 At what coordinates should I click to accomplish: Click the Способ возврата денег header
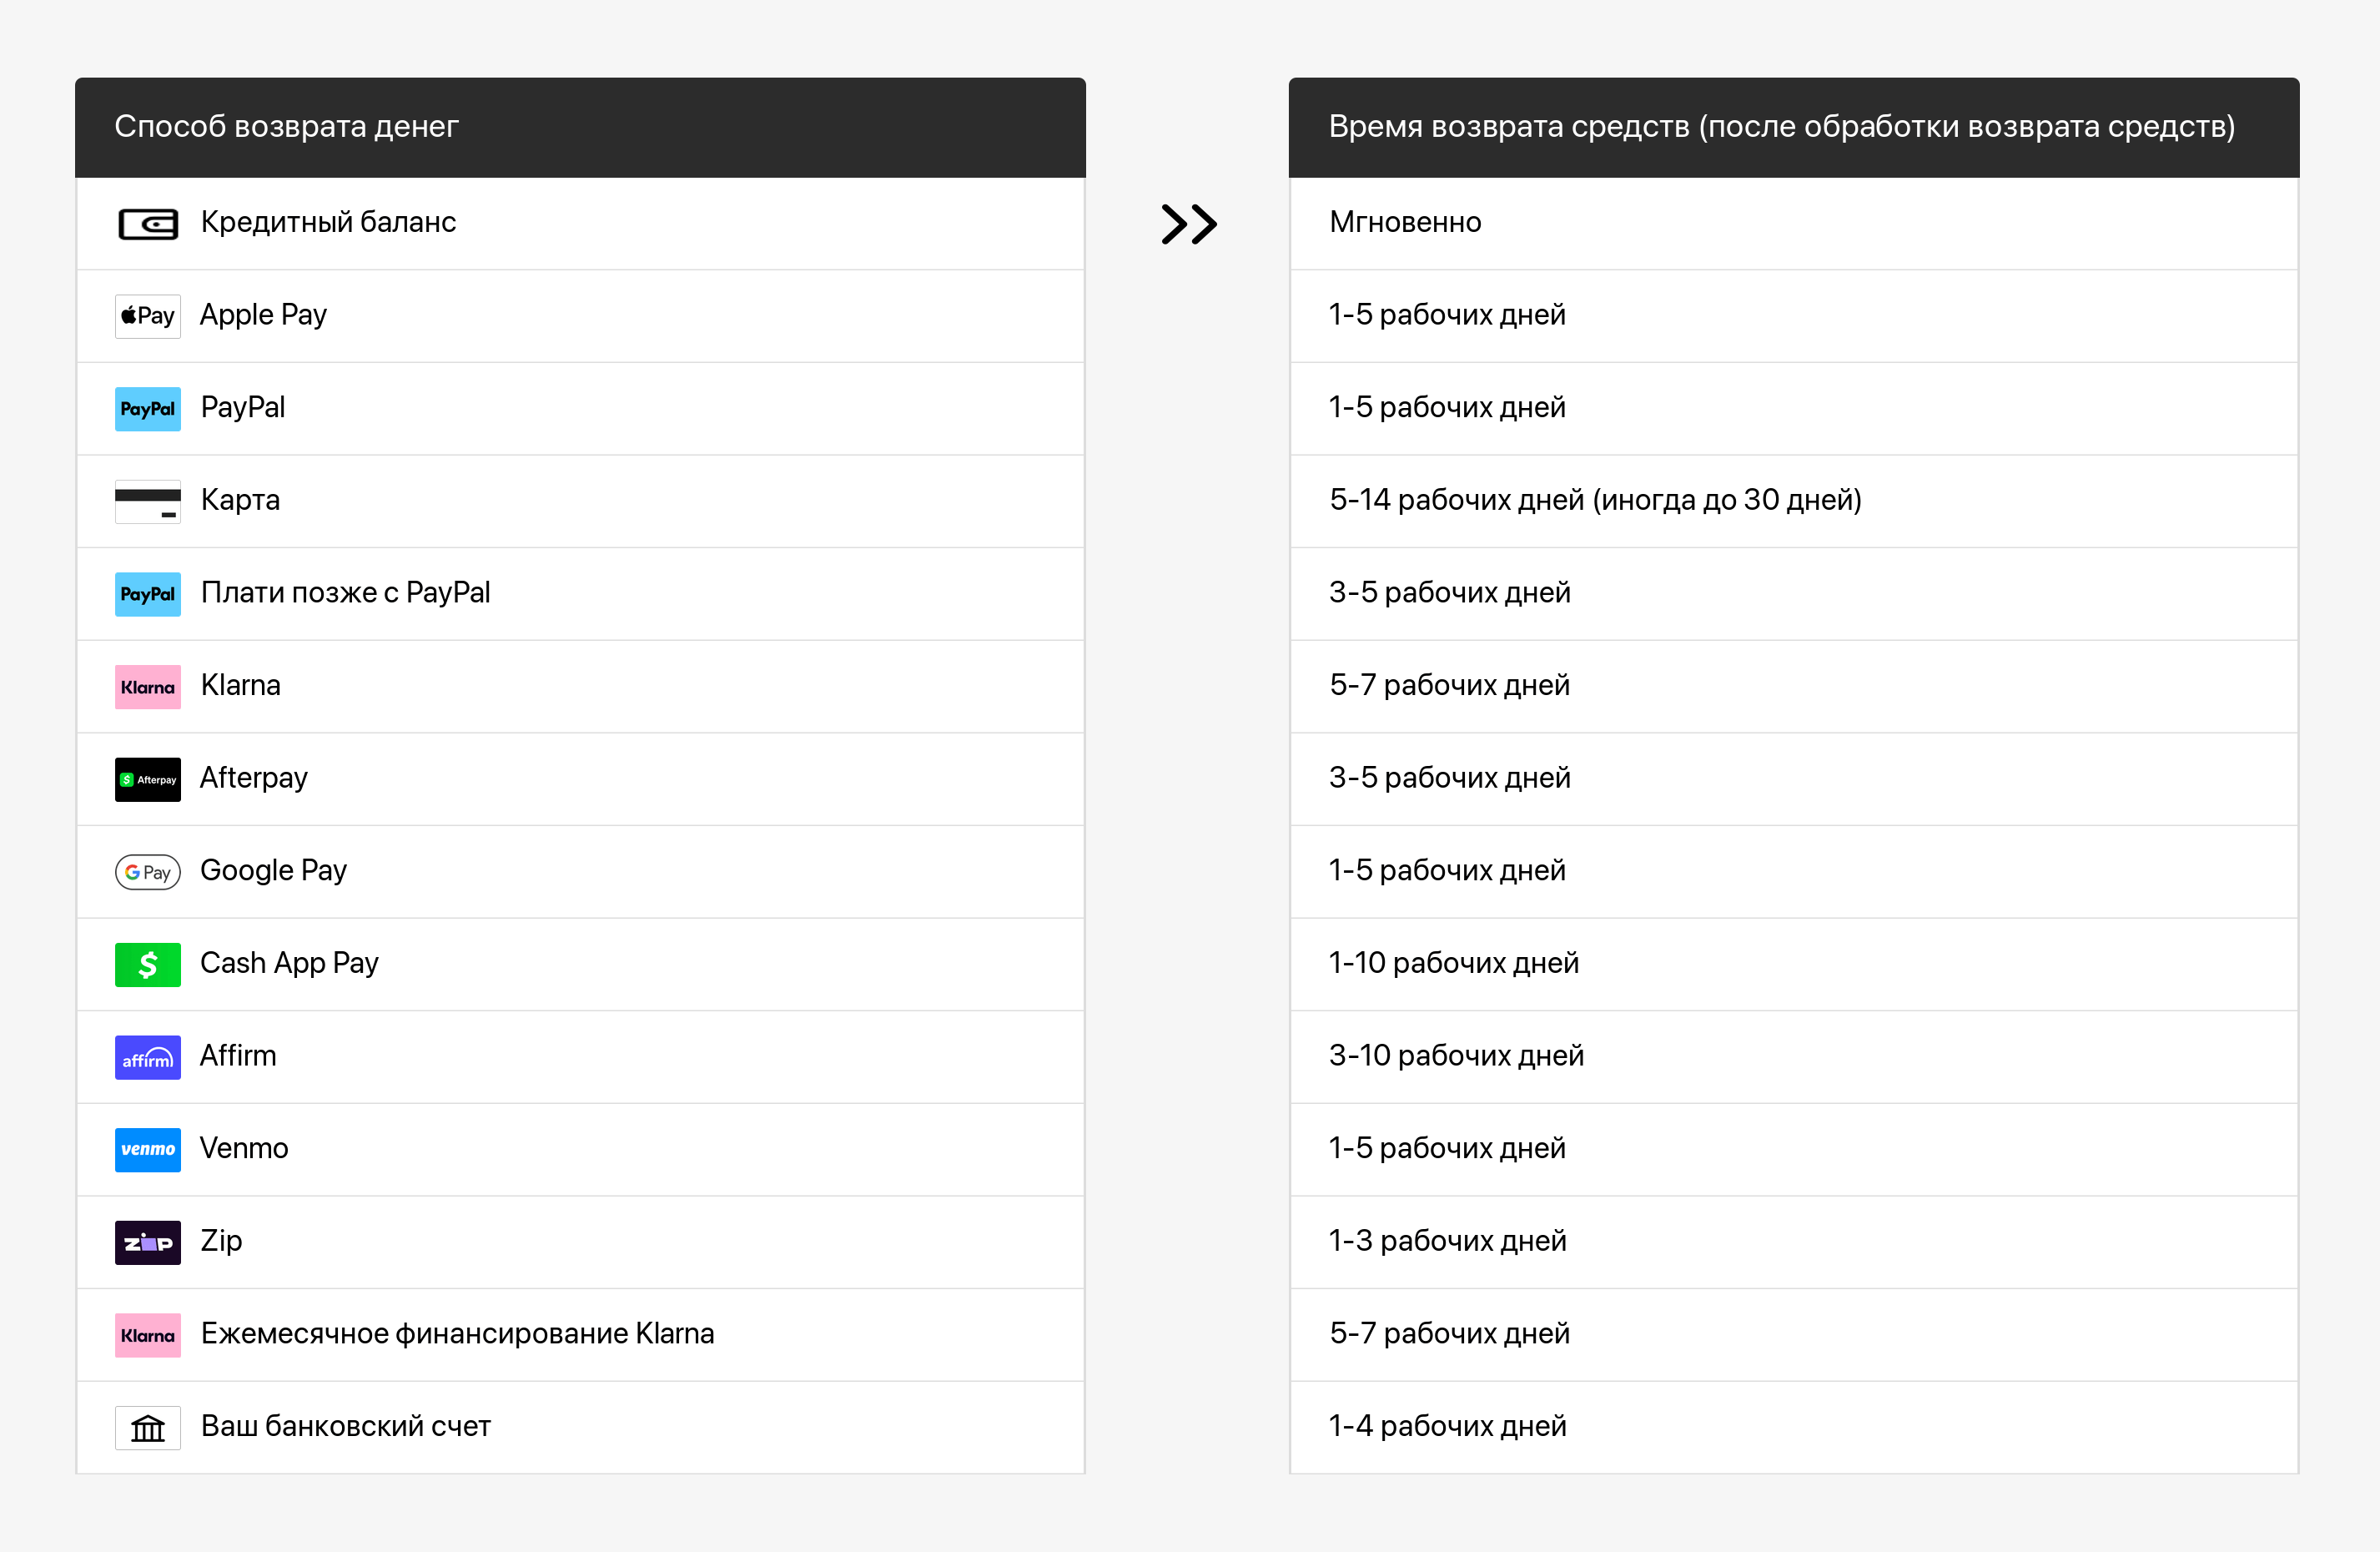pos(286,127)
